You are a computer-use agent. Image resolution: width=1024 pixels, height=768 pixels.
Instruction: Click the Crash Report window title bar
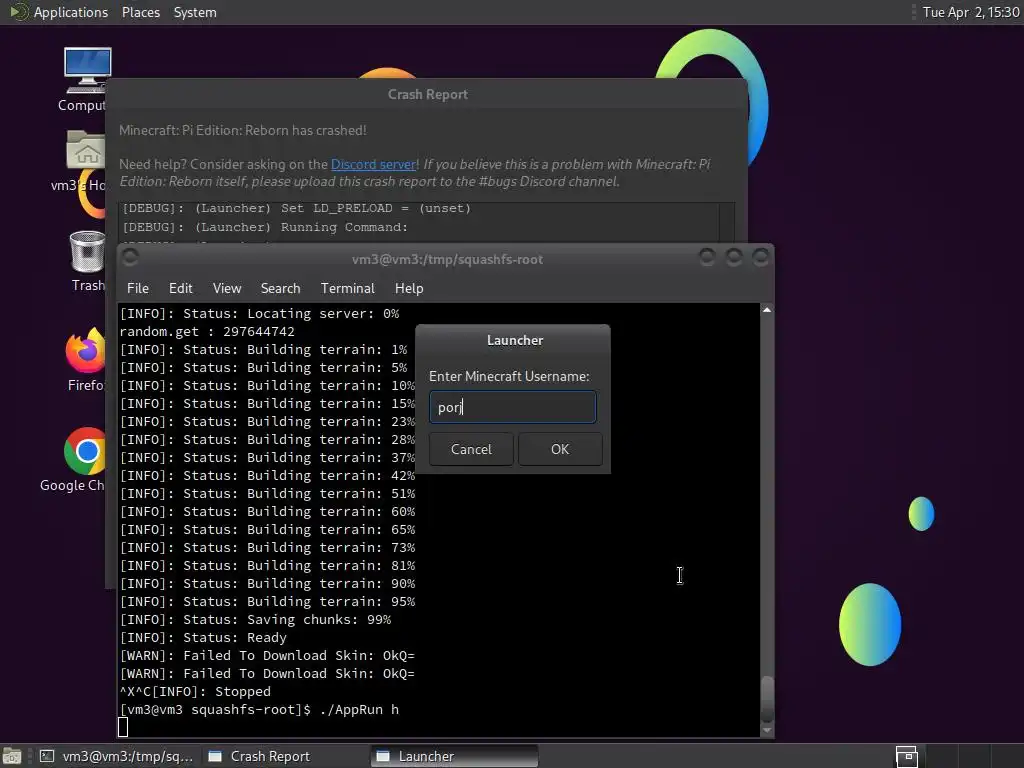pyautogui.click(x=427, y=94)
